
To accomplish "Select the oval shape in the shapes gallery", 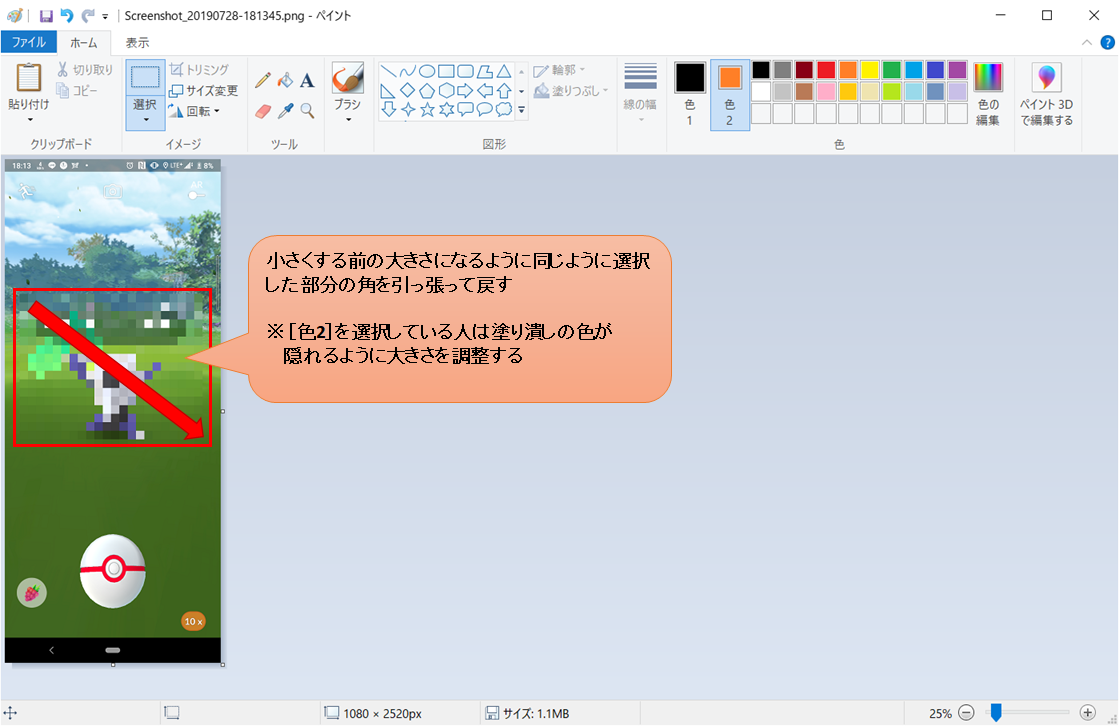I will (x=426, y=71).
